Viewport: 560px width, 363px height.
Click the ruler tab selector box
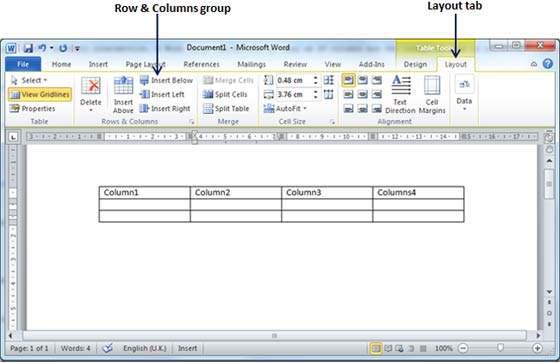(13, 137)
